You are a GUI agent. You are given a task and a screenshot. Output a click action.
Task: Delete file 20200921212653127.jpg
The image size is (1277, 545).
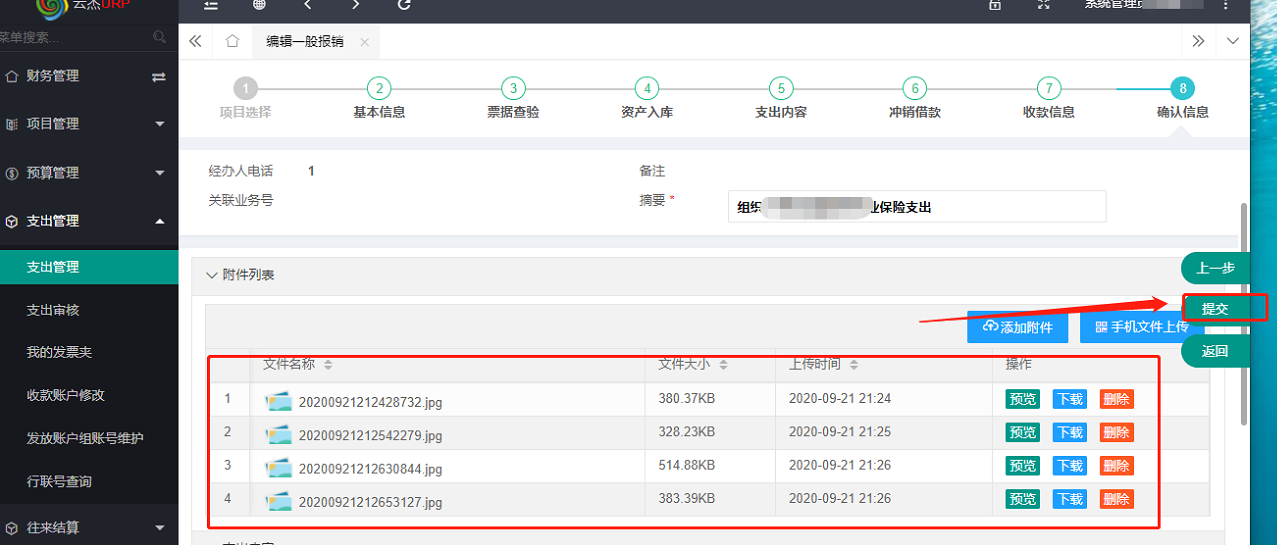pyautogui.click(x=1116, y=498)
